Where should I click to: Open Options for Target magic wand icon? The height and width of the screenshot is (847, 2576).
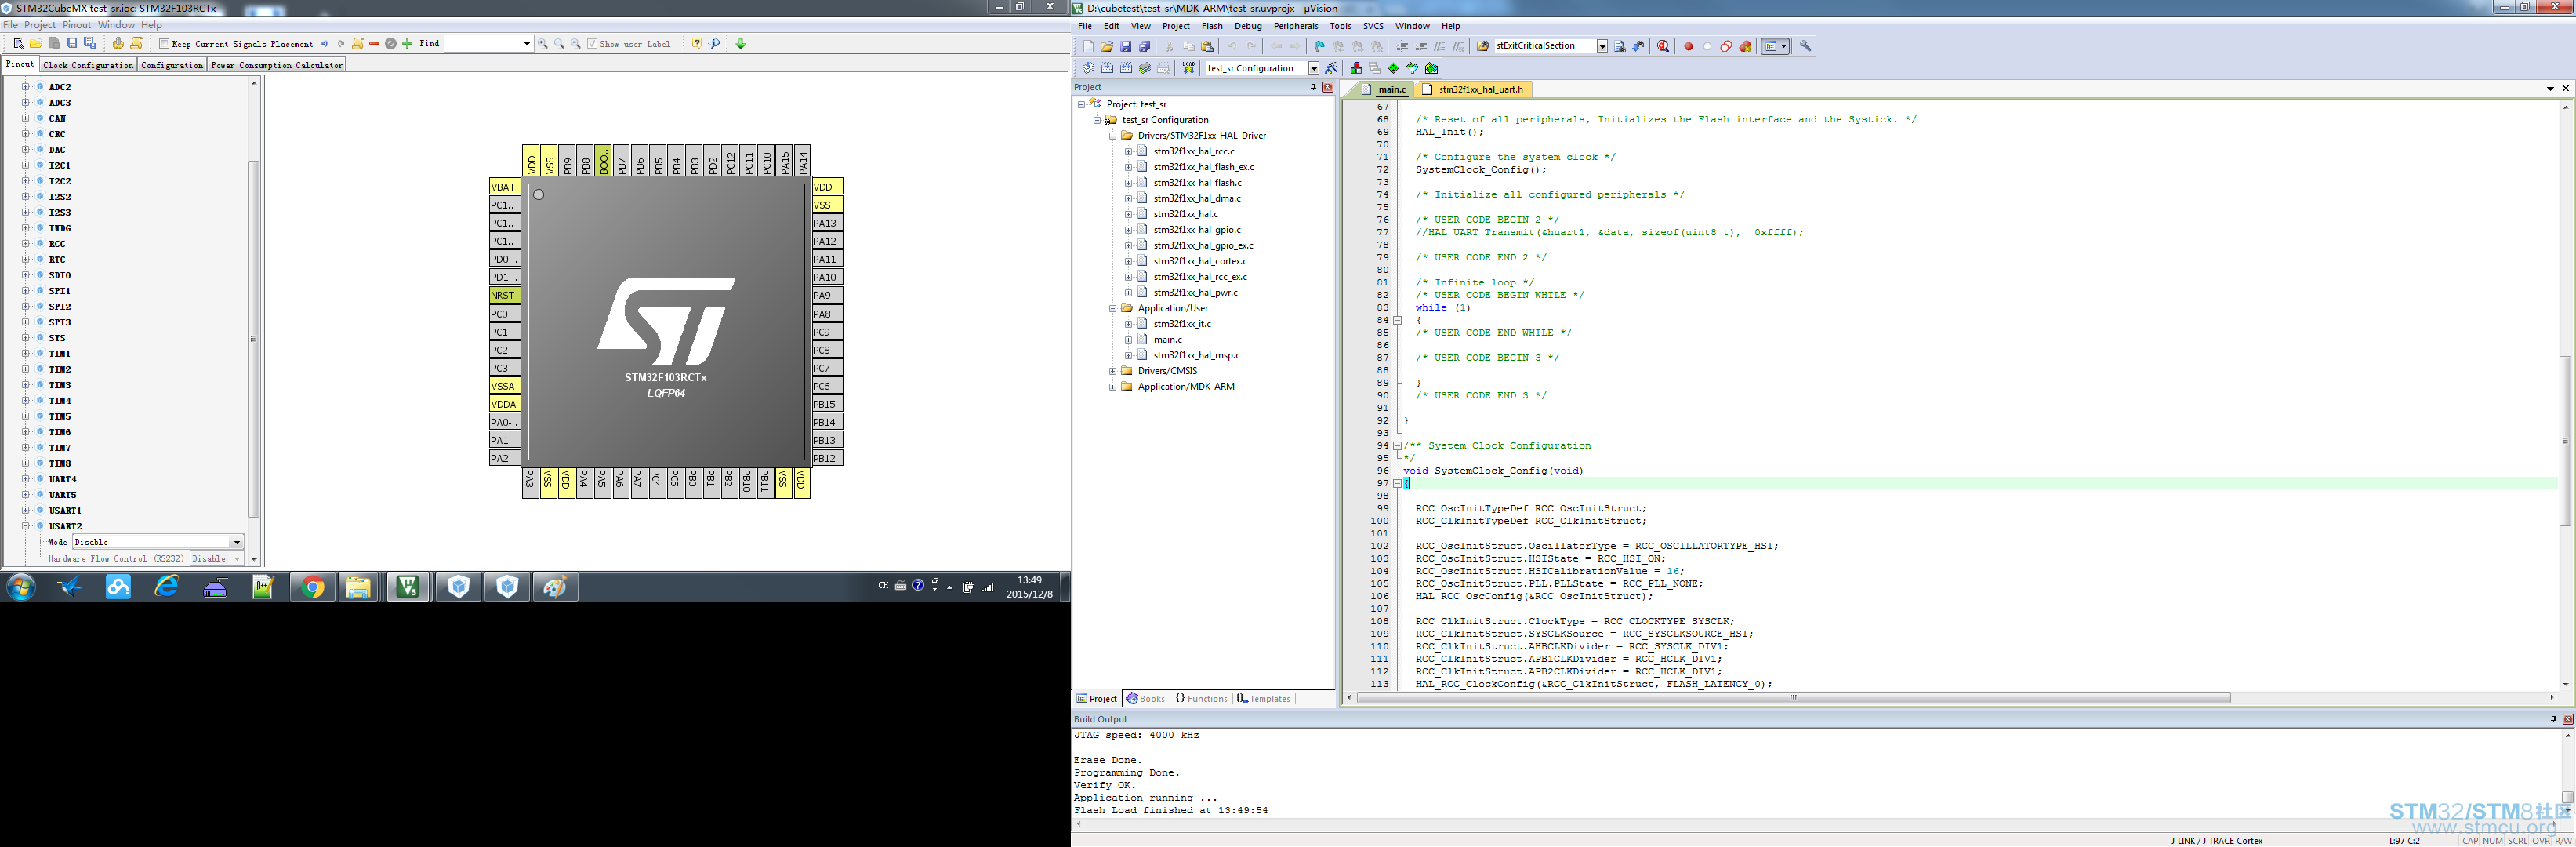click(1331, 68)
